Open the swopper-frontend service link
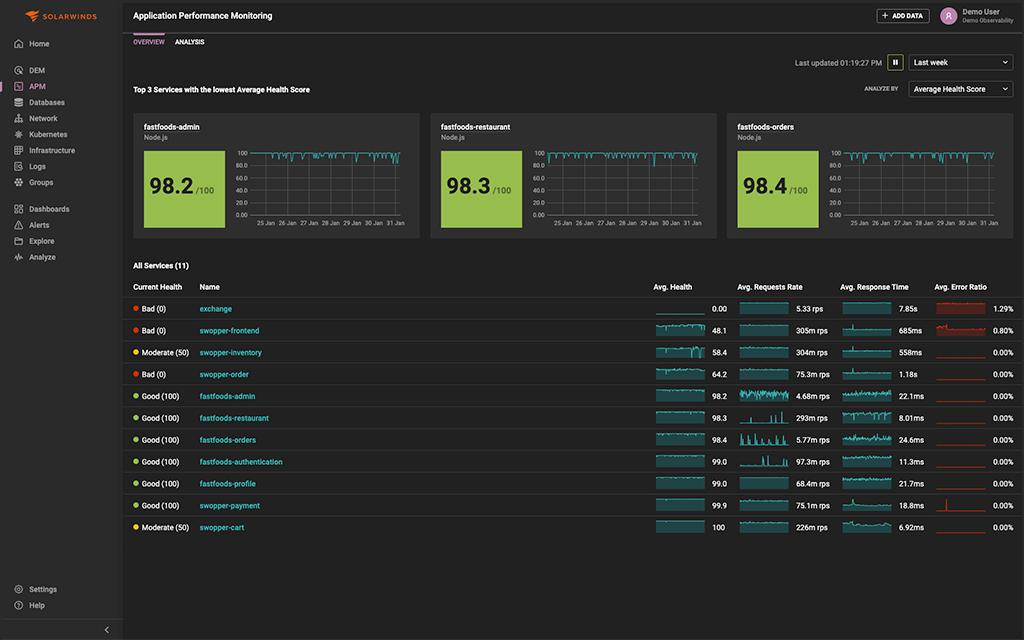1024x640 pixels. click(229, 330)
